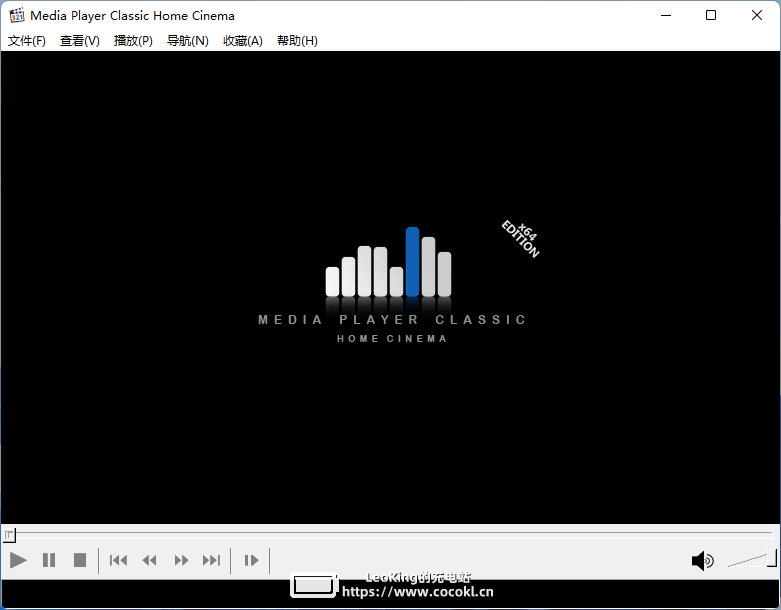Open the 导航(N) menu
The height and width of the screenshot is (610, 781).
187,41
